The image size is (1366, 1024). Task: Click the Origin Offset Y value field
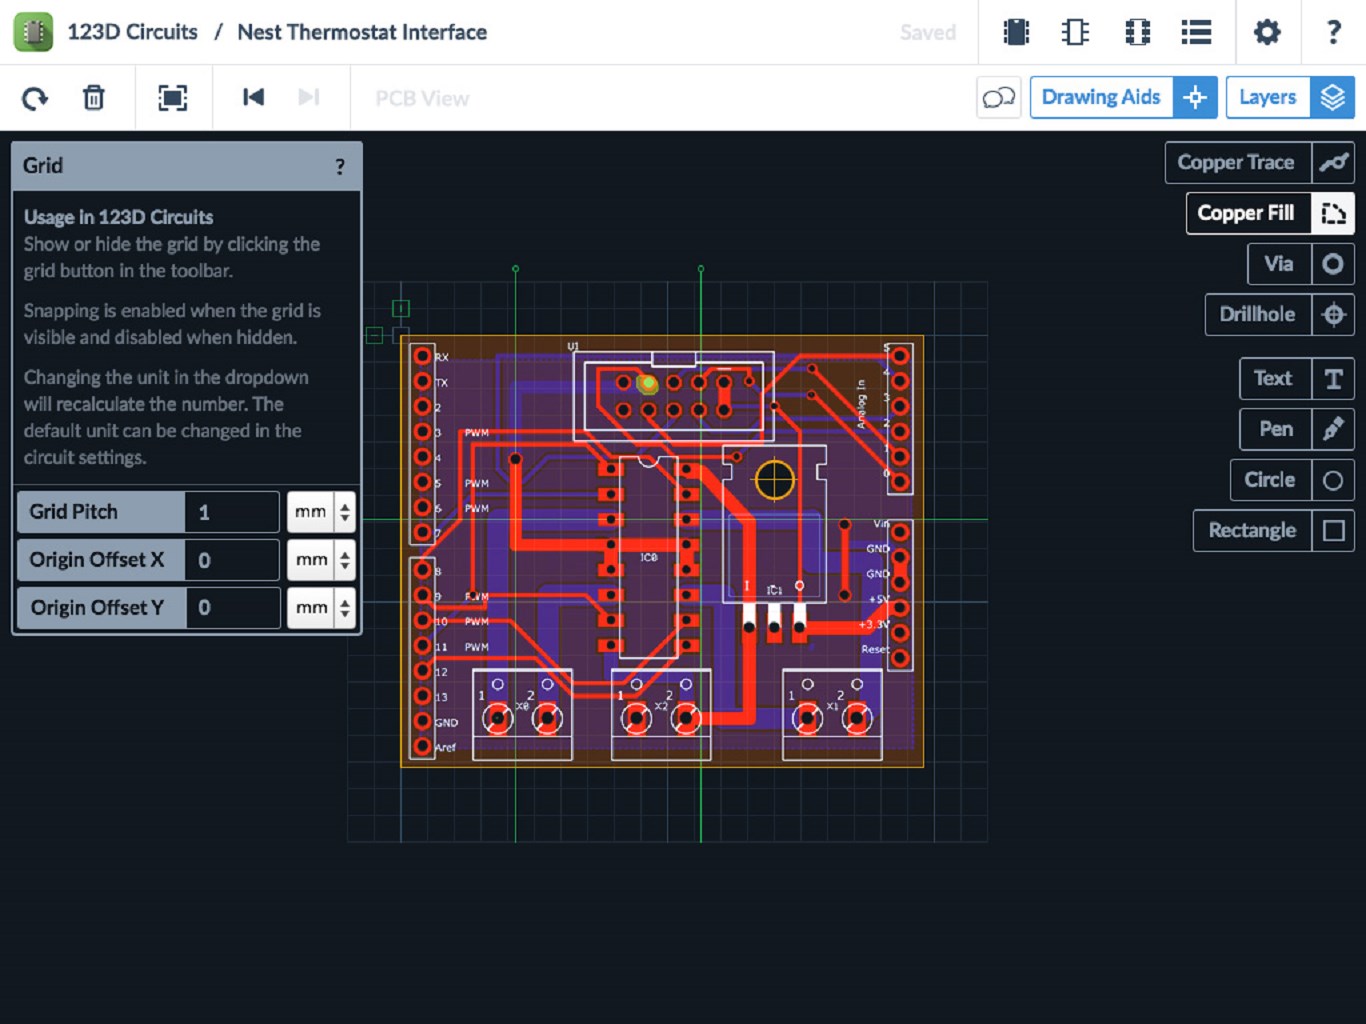[231, 608]
